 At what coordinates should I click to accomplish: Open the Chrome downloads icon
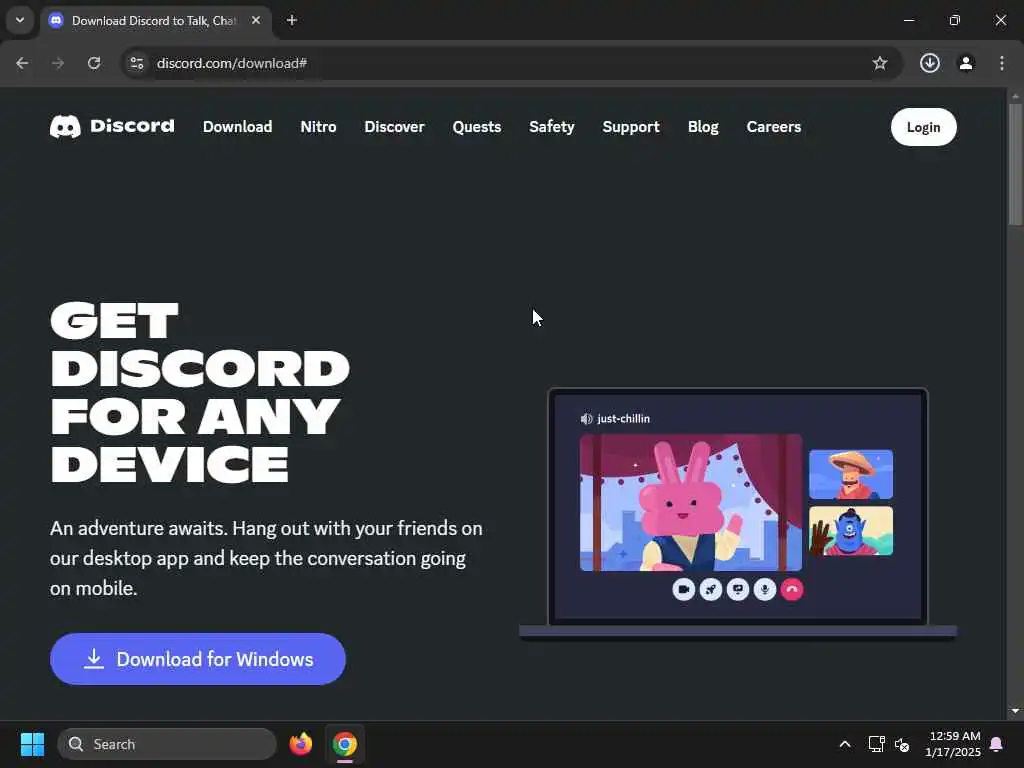coord(930,63)
